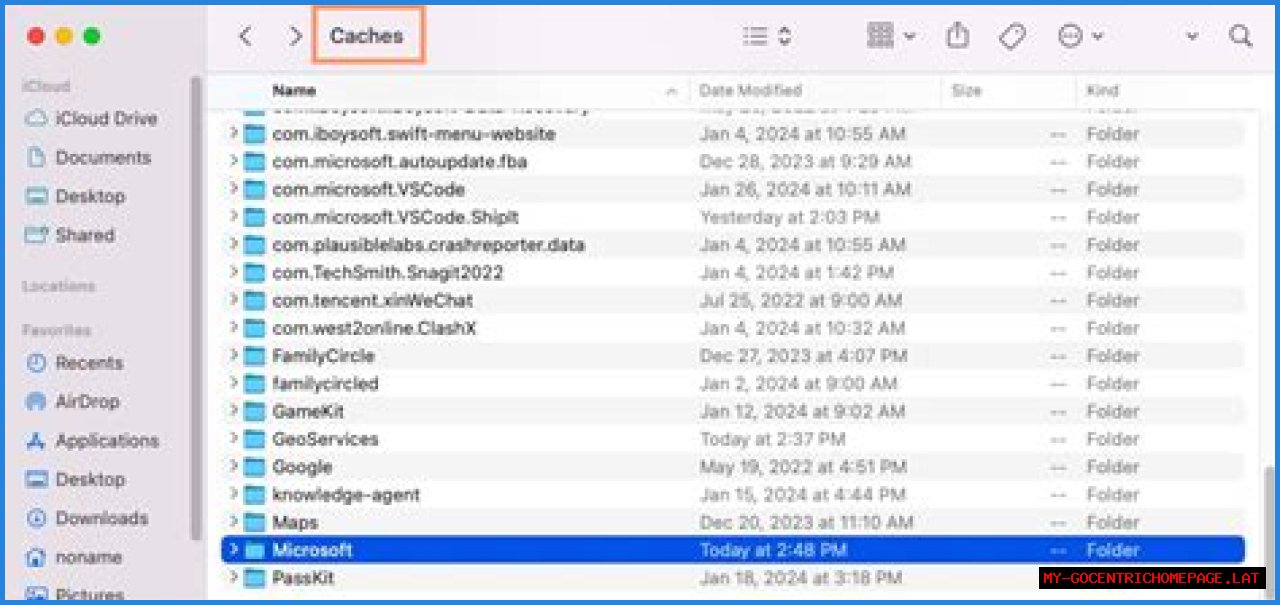
Task: Open Recents in the sidebar
Action: pyautogui.click(x=88, y=363)
